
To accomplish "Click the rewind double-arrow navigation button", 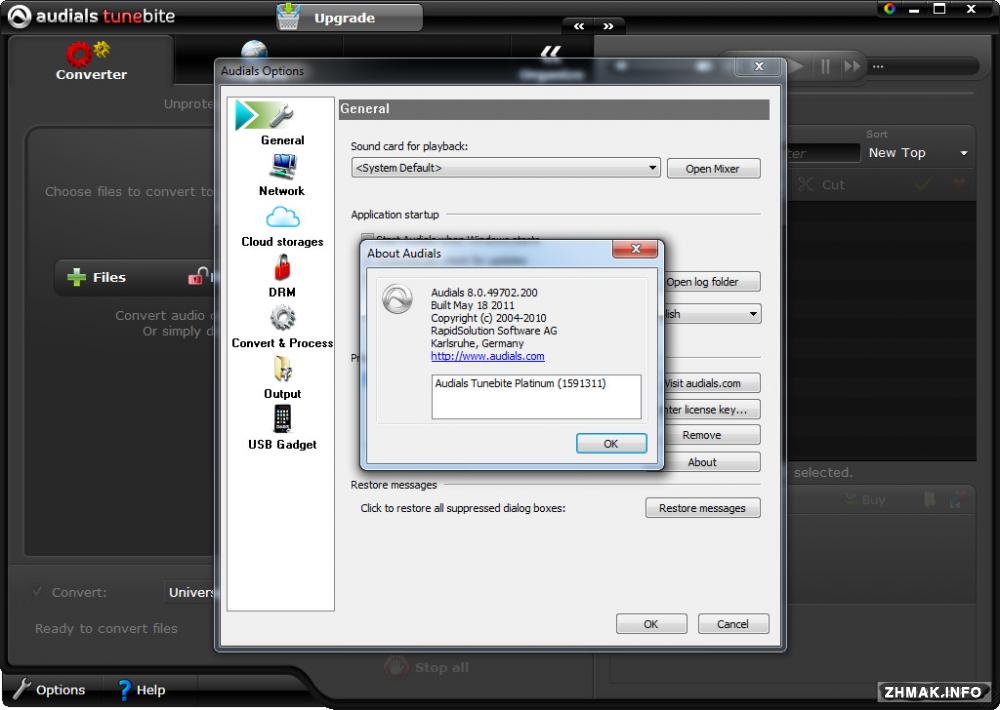I will click(x=579, y=26).
